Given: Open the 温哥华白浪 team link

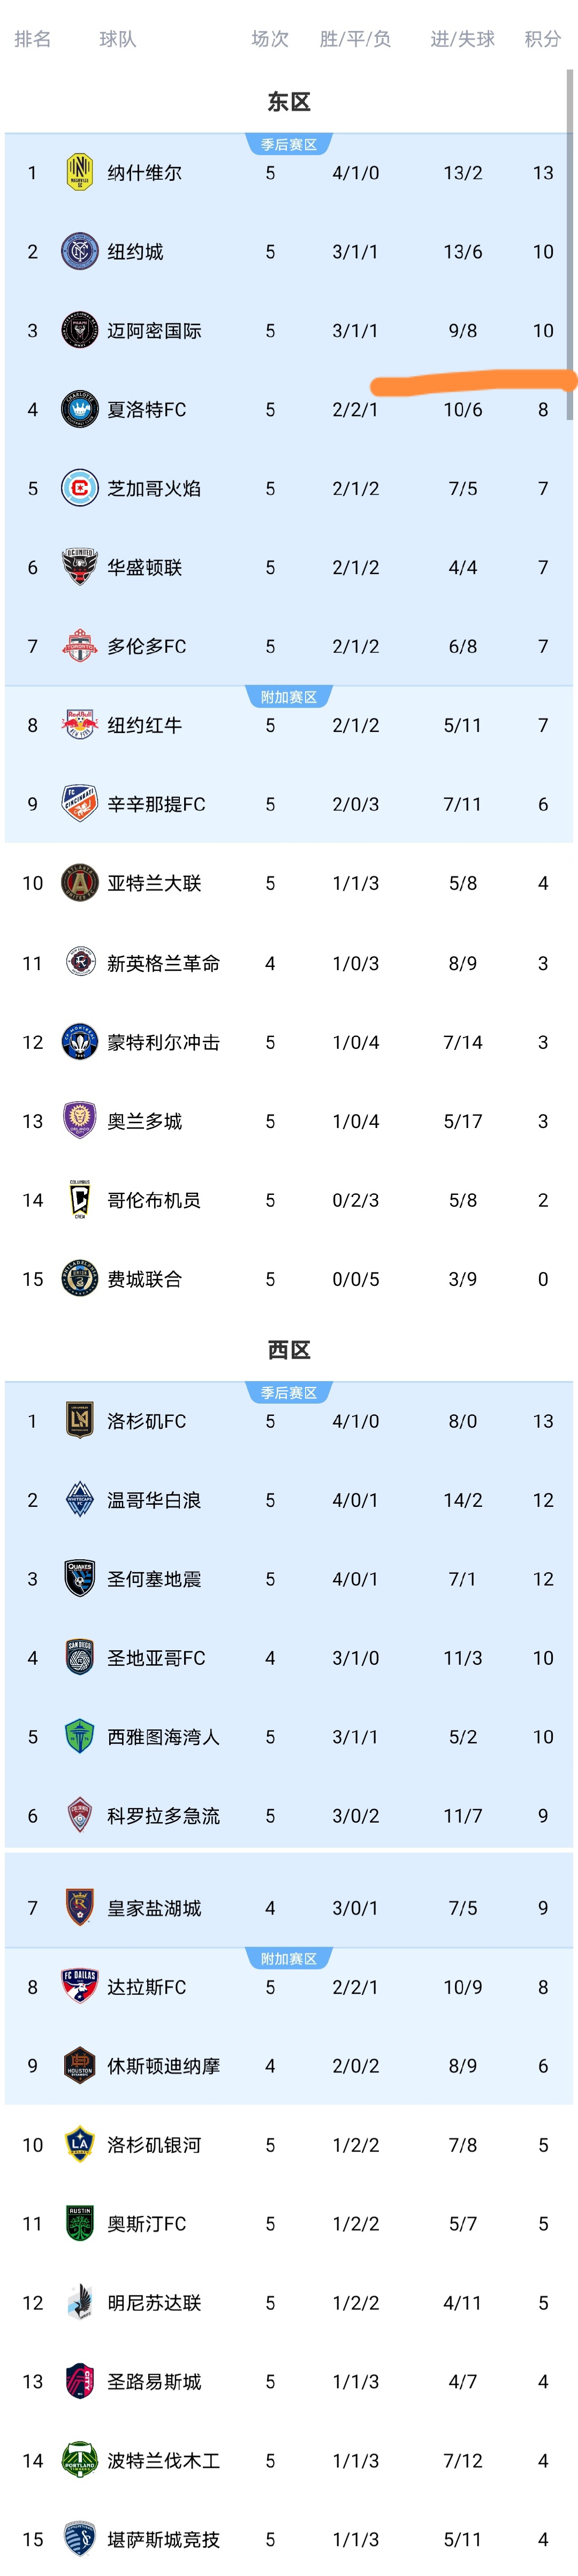Looking at the screenshot, I should (x=154, y=1499).
